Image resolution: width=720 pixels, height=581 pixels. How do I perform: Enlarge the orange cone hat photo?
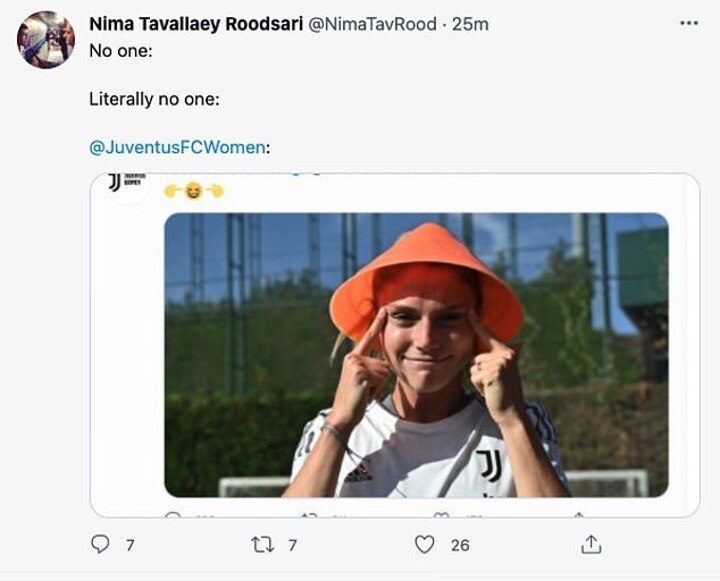pyautogui.click(x=415, y=355)
